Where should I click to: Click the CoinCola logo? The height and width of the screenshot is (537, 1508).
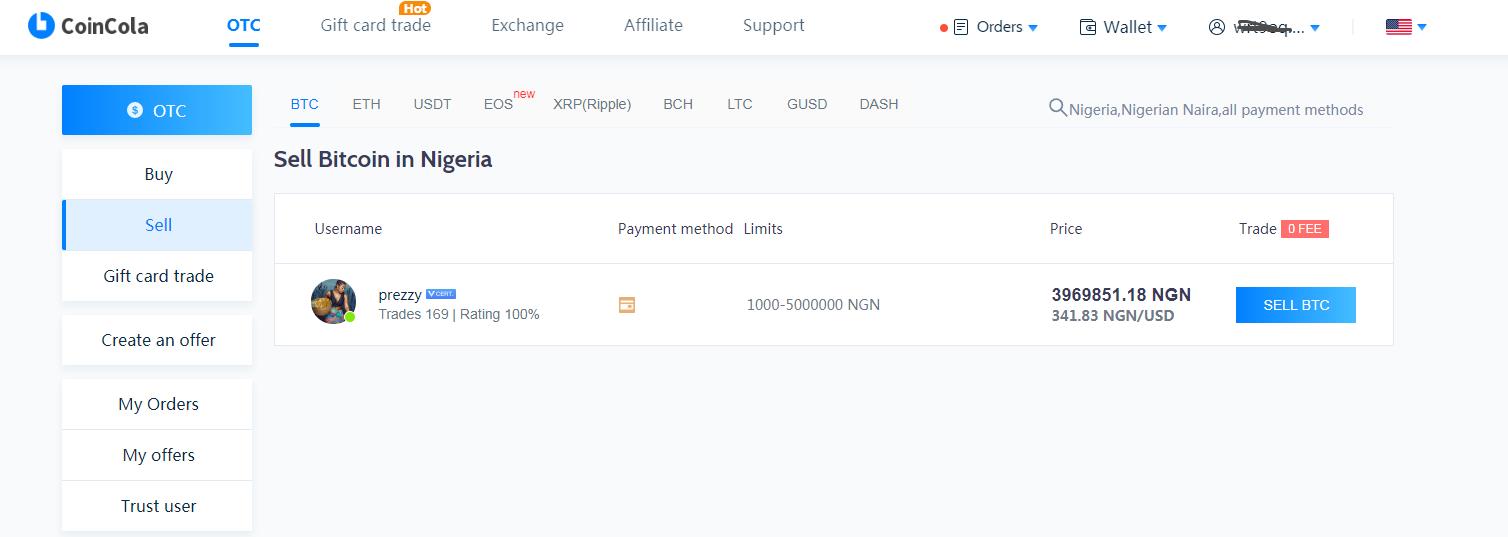(x=88, y=26)
